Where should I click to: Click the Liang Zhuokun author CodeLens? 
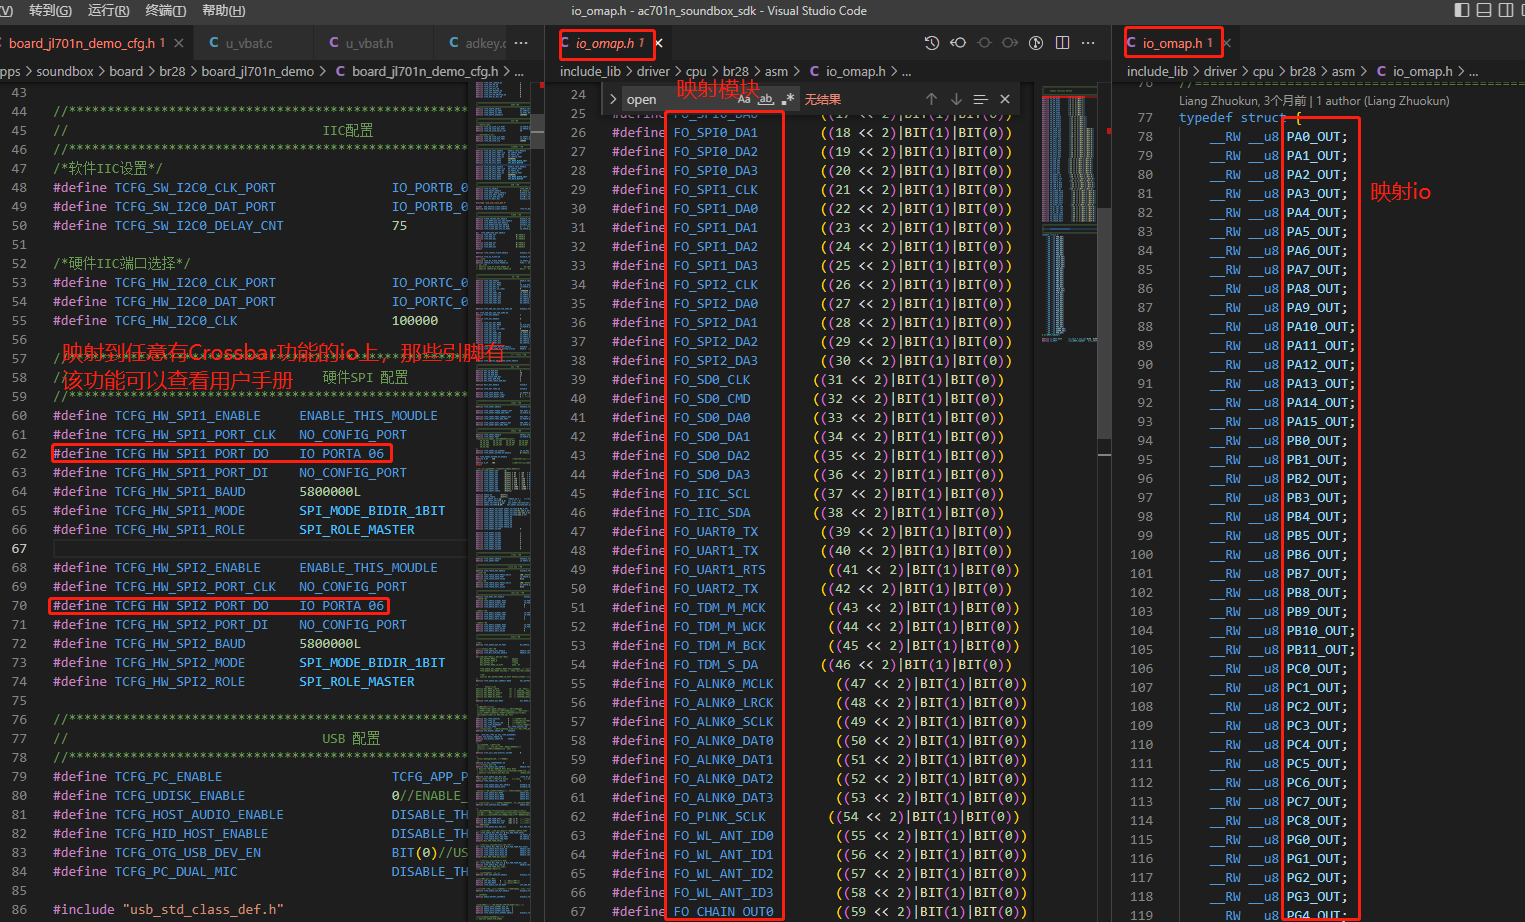(x=1314, y=100)
